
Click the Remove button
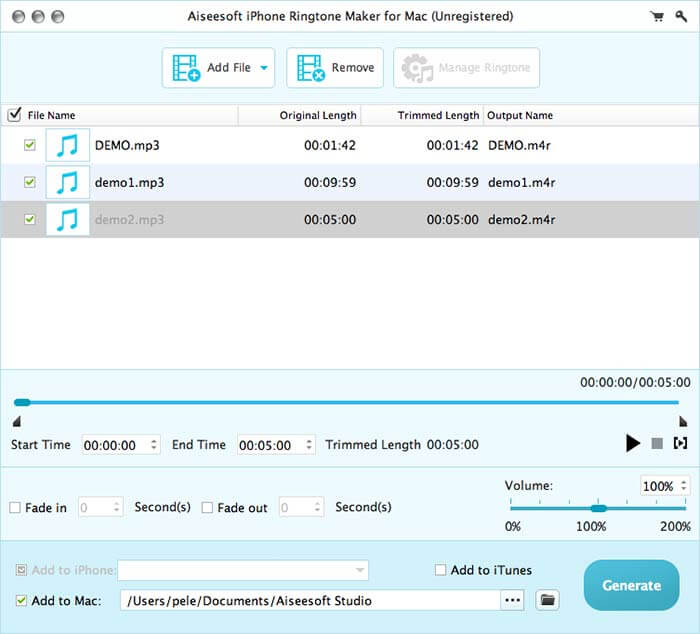tap(335, 68)
